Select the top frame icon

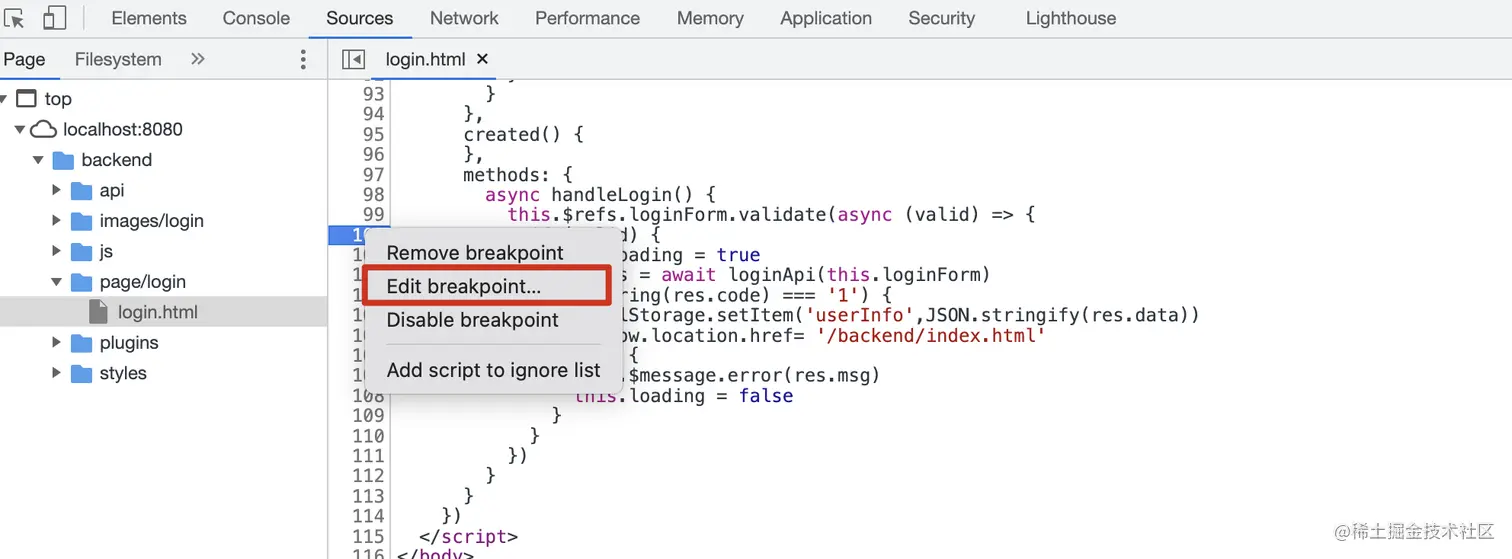pos(27,99)
